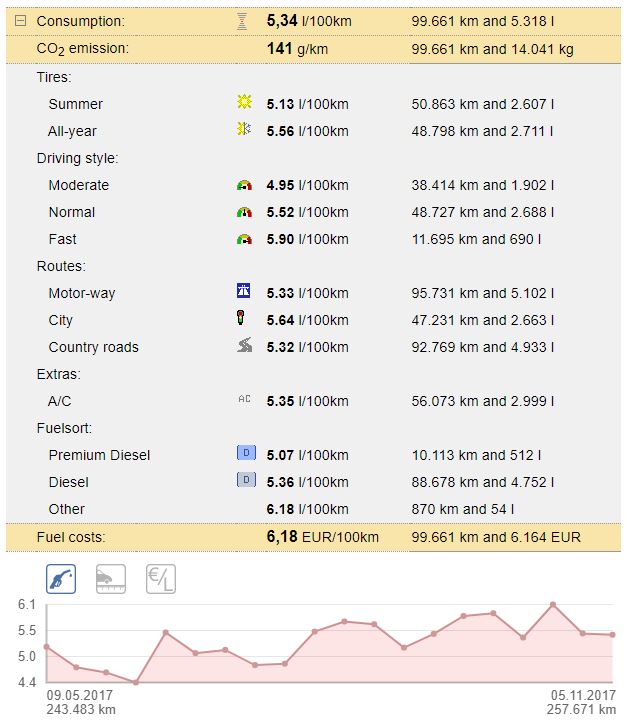Click the CO2 emission row label
This screenshot has width=627, height=723.
[82, 48]
